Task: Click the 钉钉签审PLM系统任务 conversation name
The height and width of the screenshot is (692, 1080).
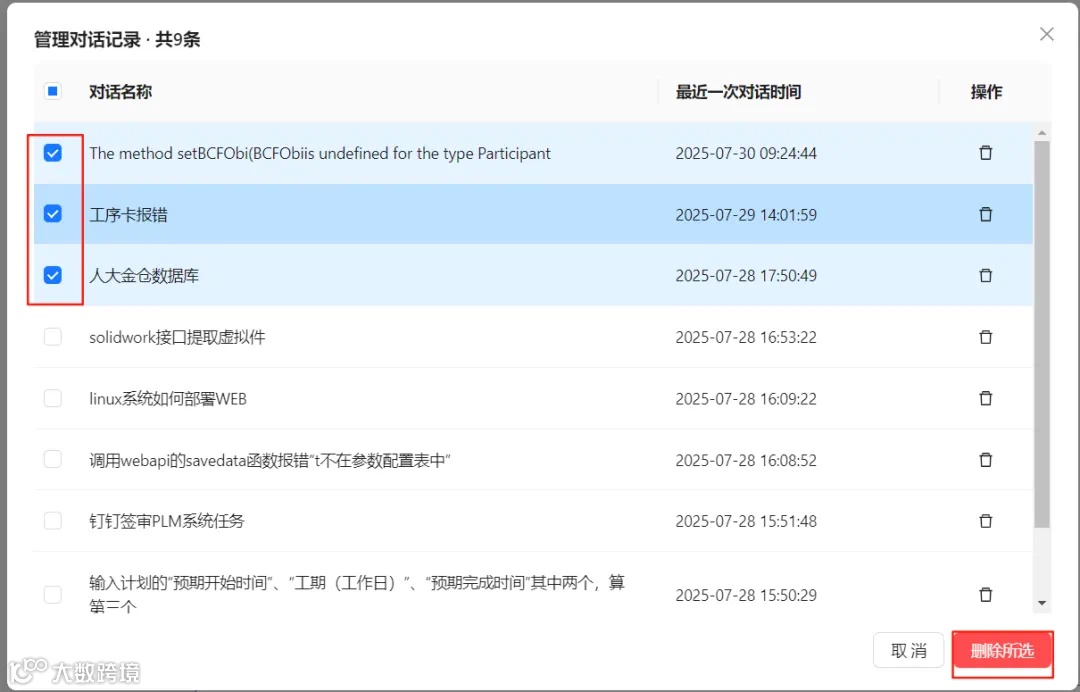Action: click(x=167, y=521)
